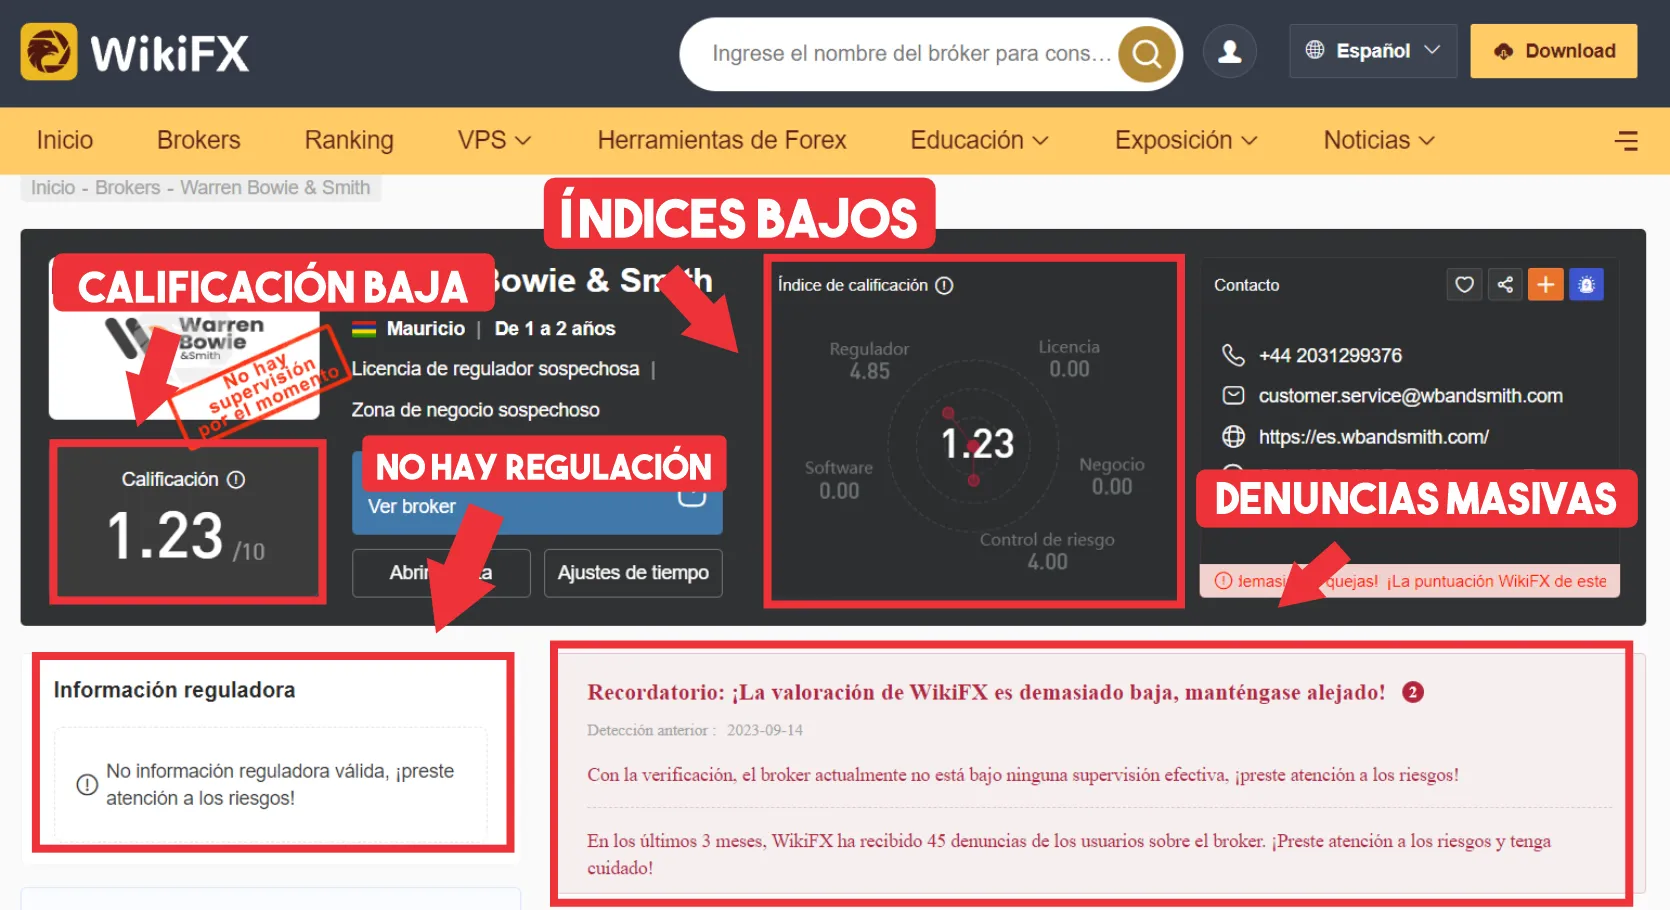Click info icon next to Calificación

pyautogui.click(x=236, y=480)
